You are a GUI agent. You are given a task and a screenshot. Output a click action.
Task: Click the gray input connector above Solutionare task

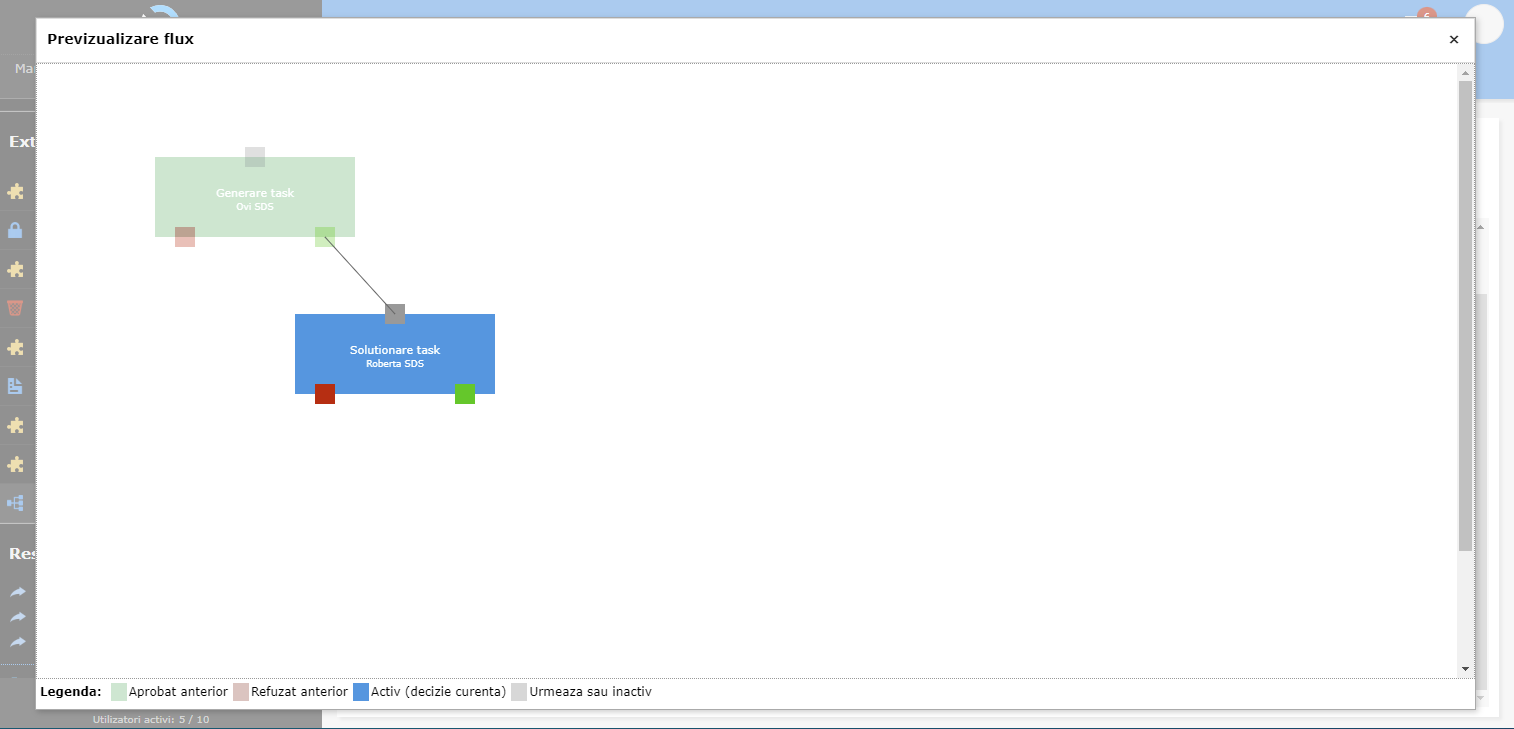pyautogui.click(x=395, y=314)
